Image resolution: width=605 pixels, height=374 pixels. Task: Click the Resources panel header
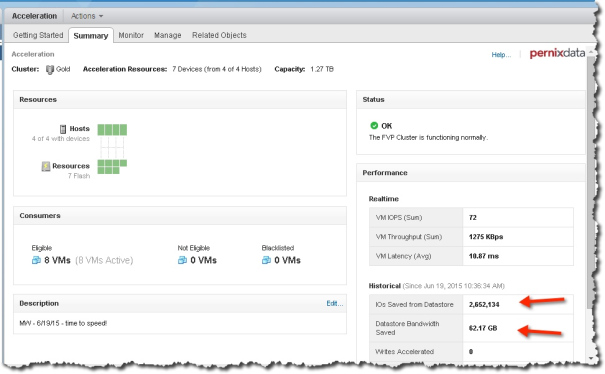[180, 100]
